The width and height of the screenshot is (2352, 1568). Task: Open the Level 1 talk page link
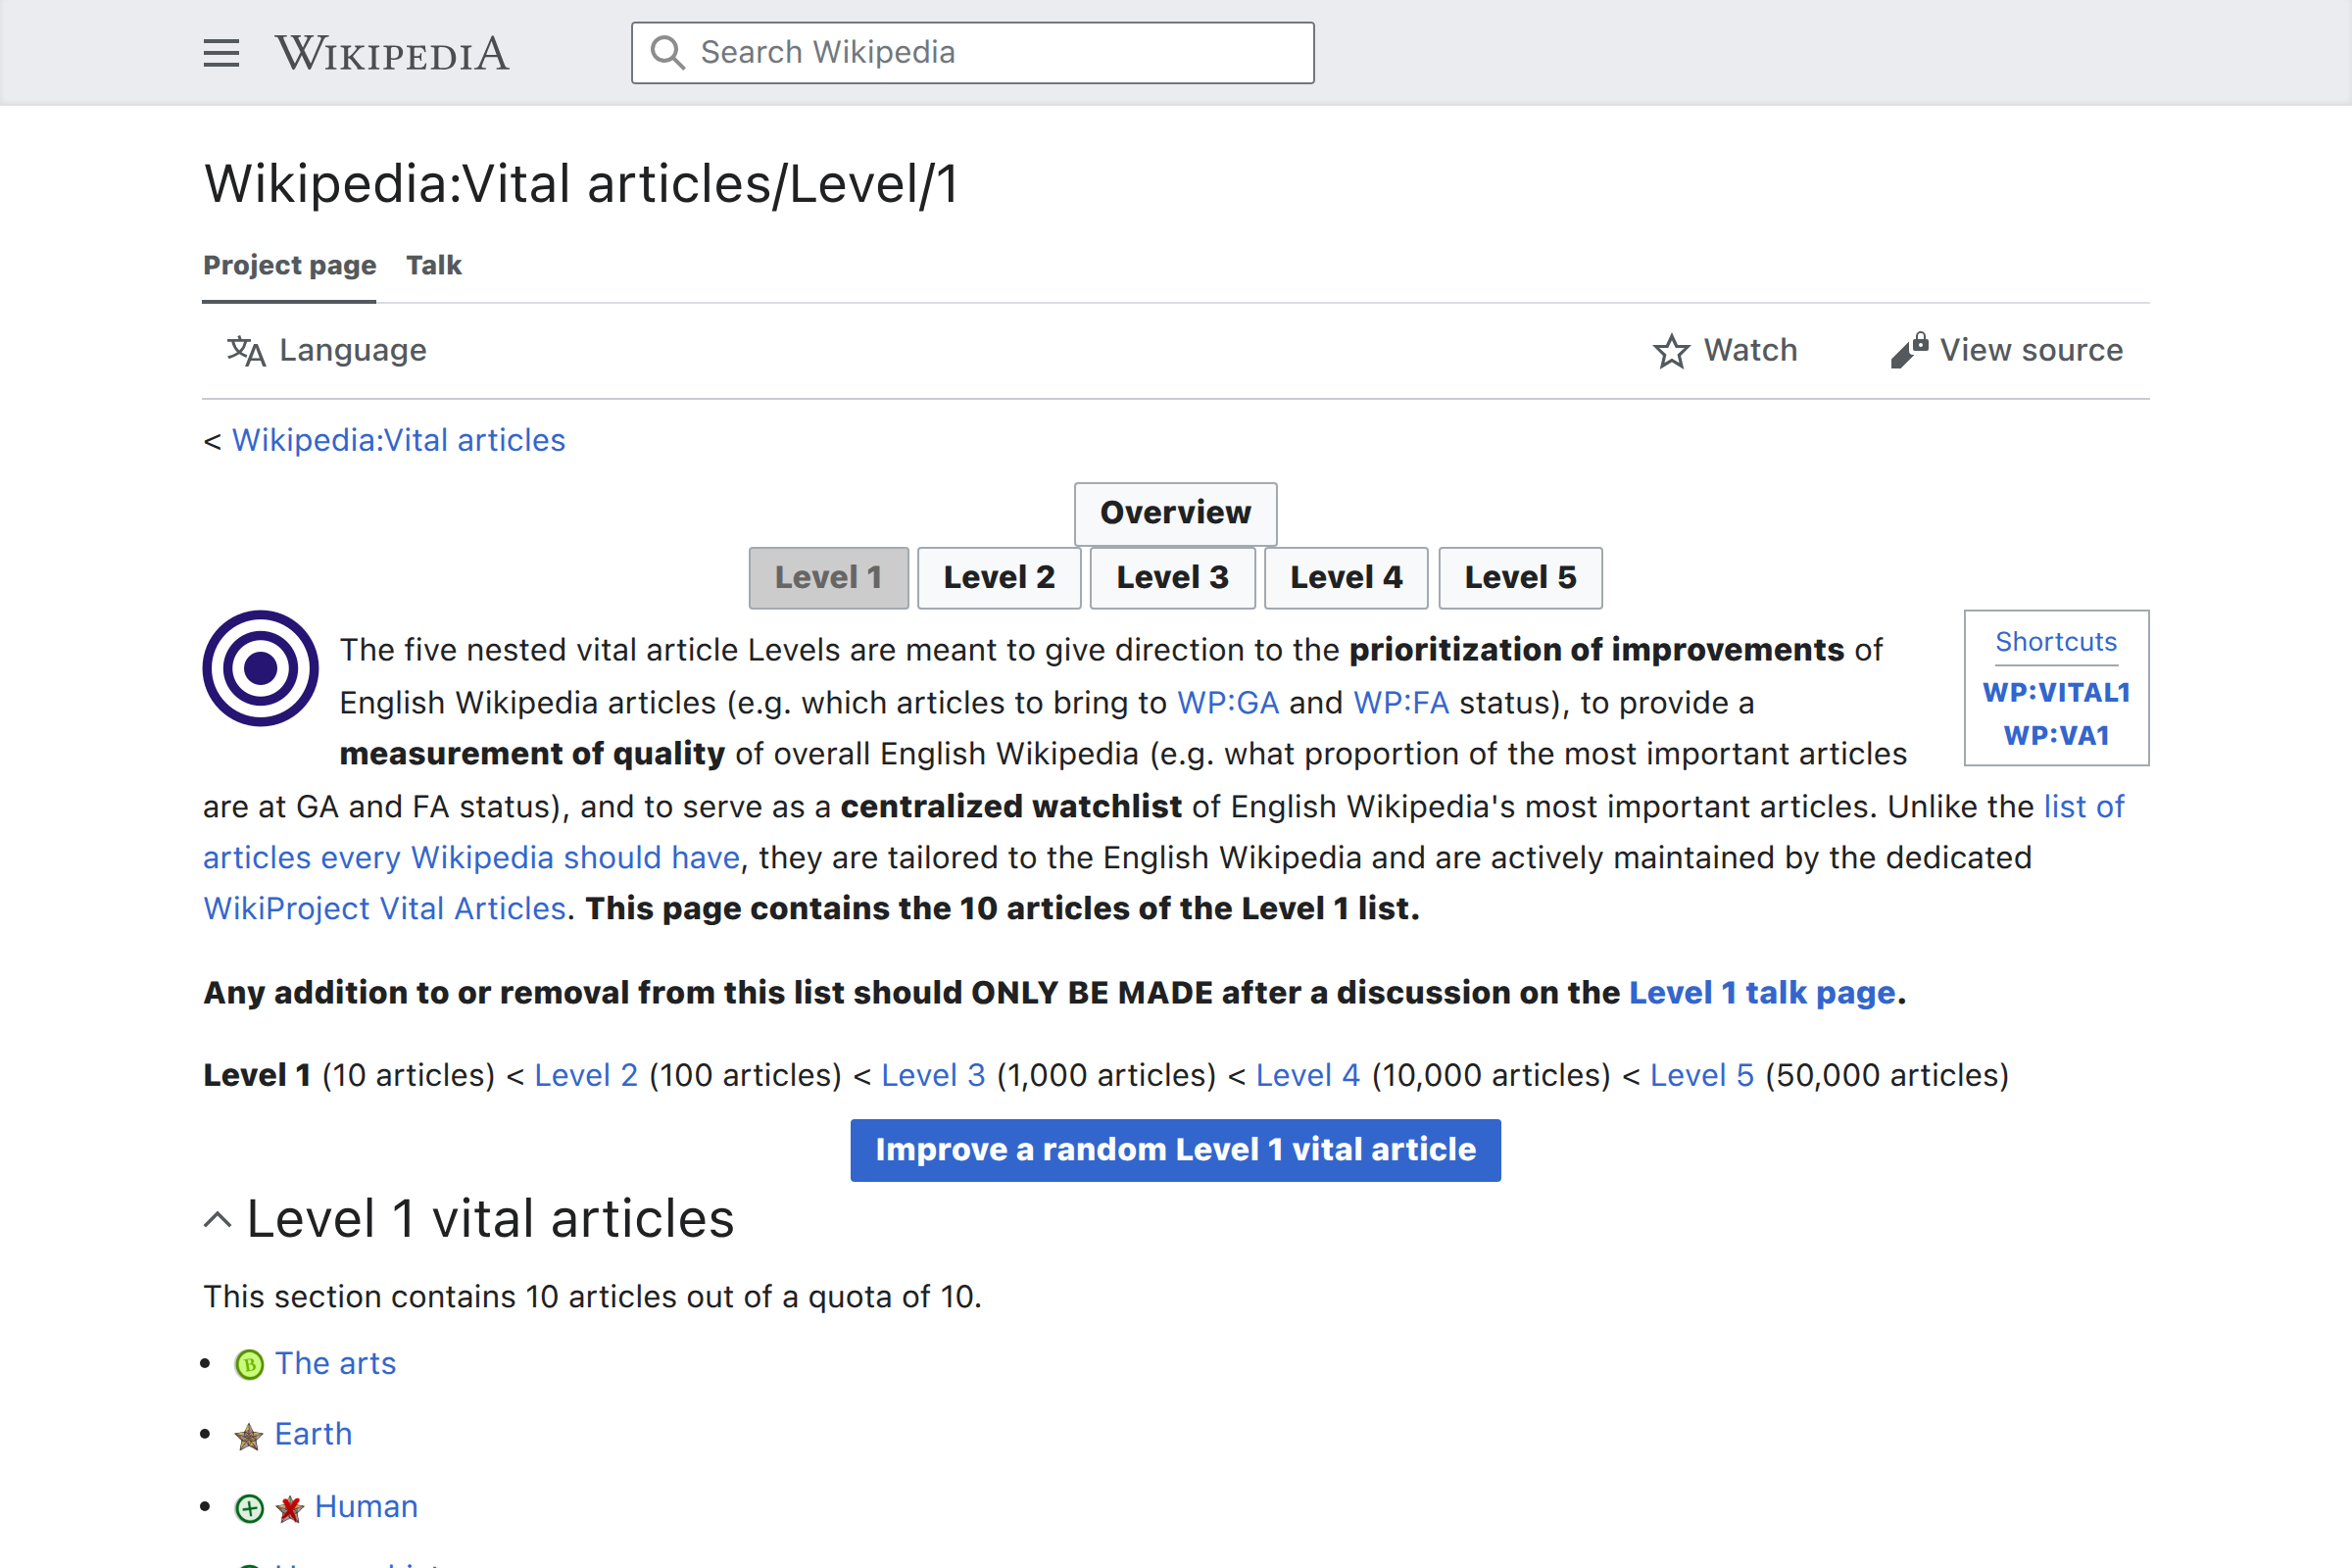coord(1762,993)
